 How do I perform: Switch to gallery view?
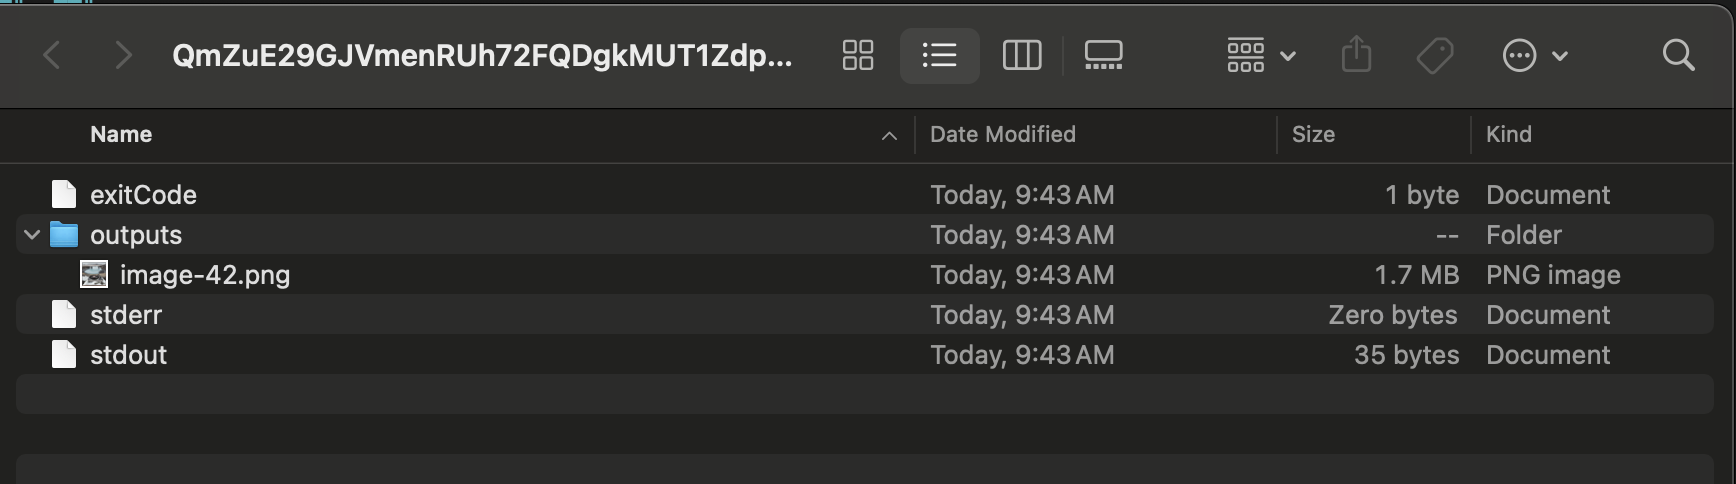click(x=1104, y=55)
